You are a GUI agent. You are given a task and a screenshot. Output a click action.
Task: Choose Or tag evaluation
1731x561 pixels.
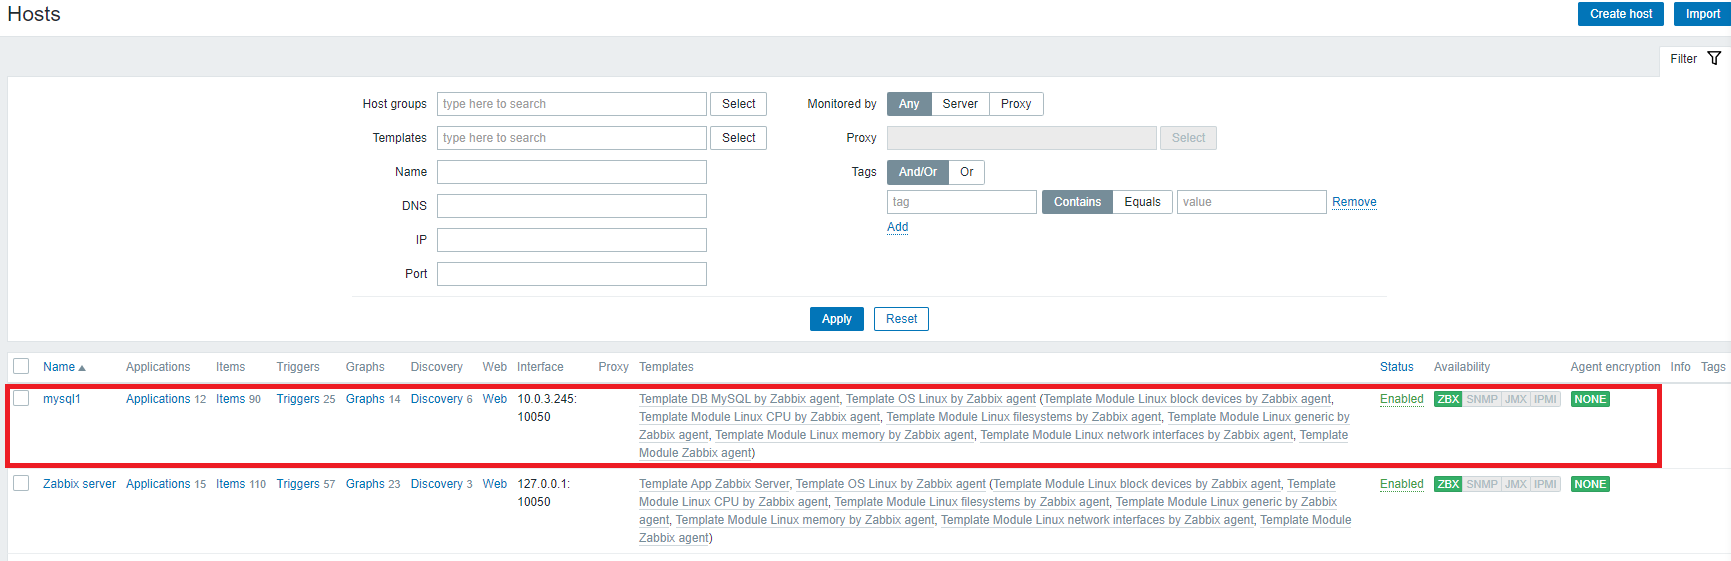pyautogui.click(x=967, y=172)
